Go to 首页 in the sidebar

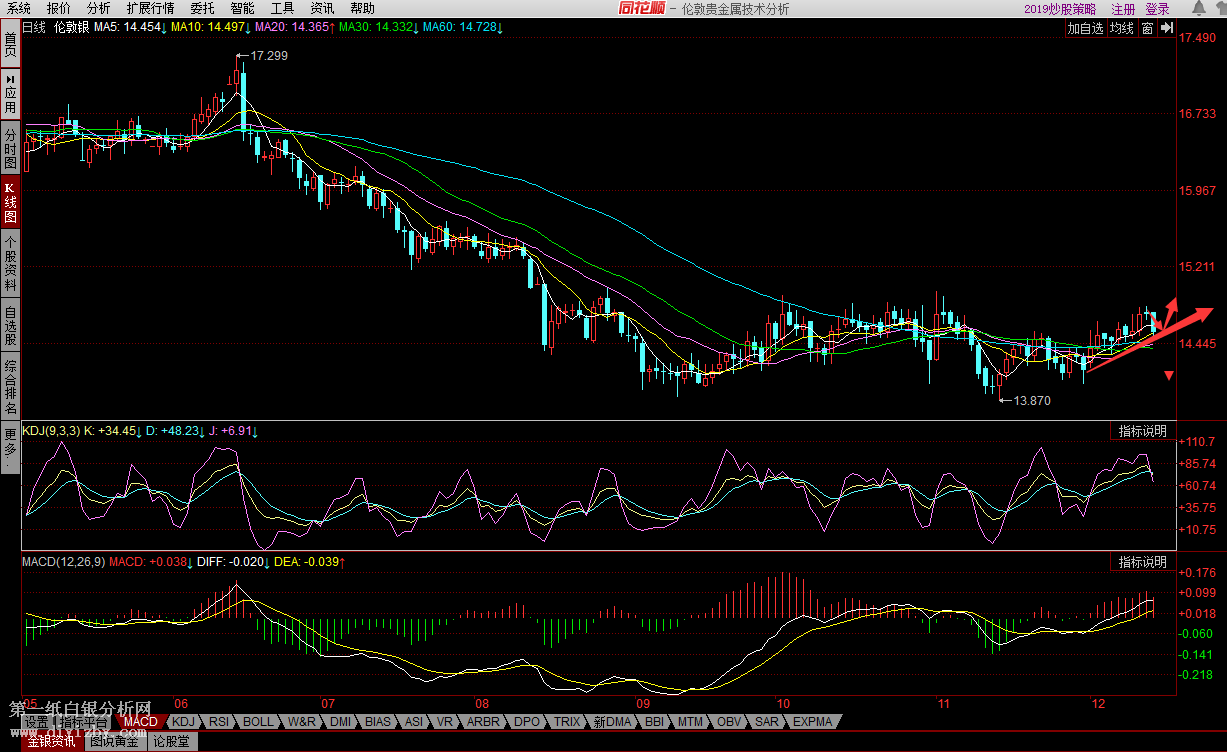click(10, 45)
